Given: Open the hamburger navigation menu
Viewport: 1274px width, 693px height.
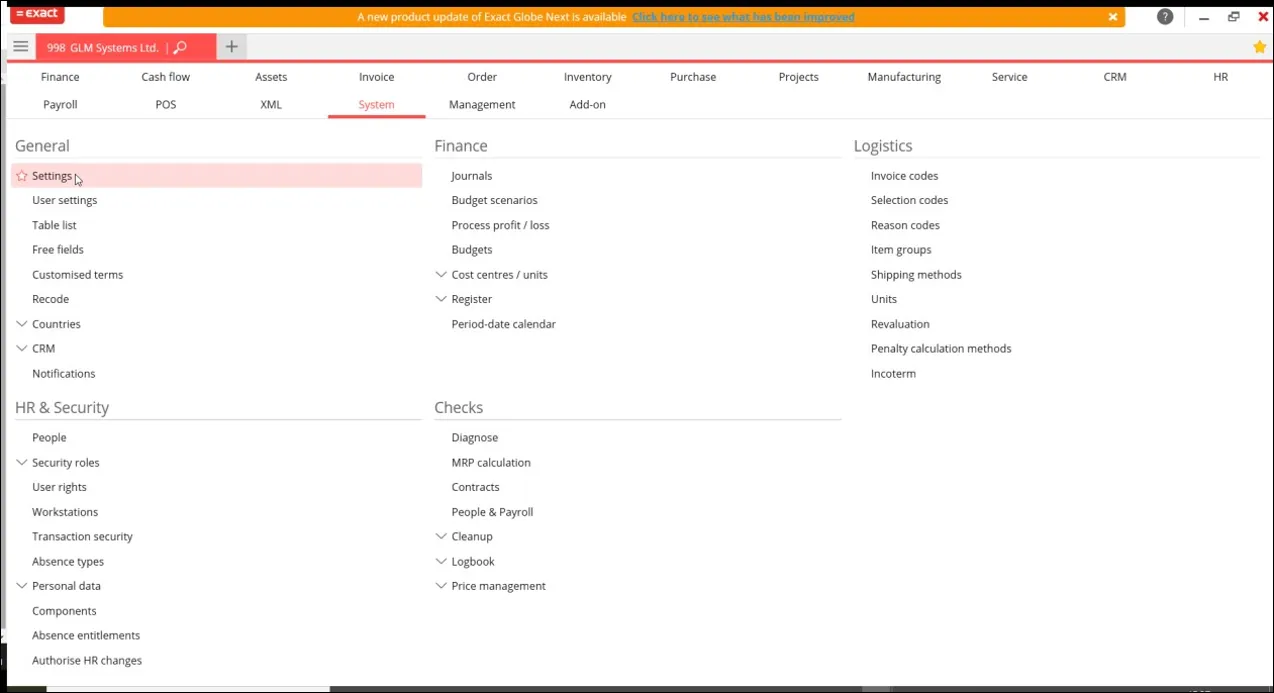Looking at the screenshot, I should pos(20,46).
